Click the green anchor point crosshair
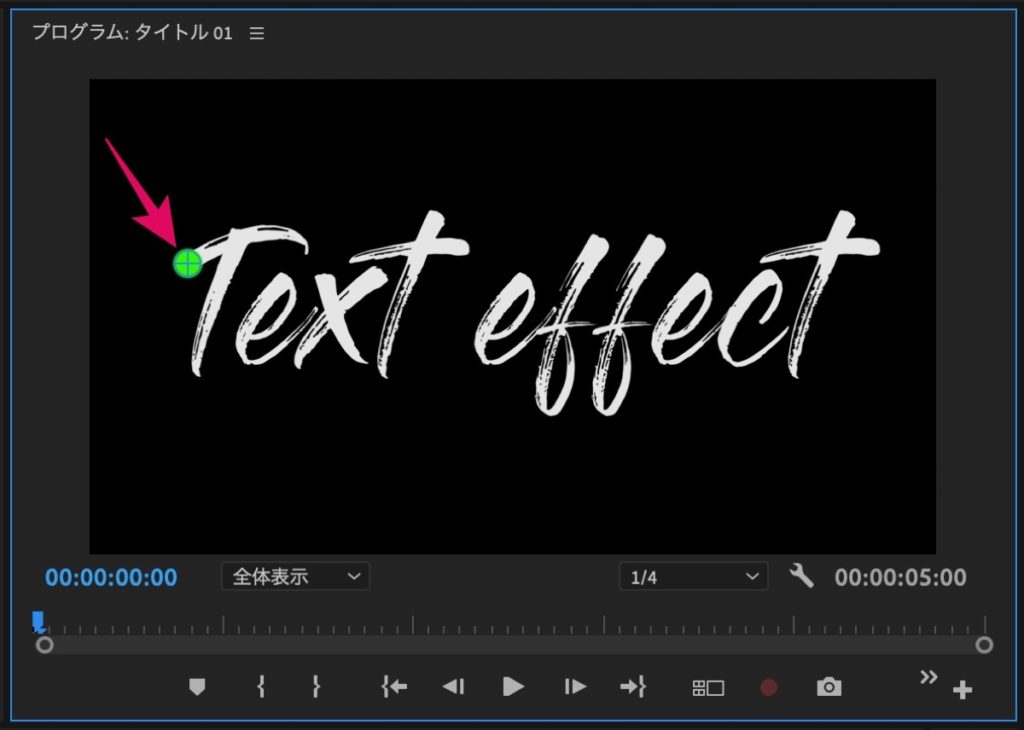The width and height of the screenshot is (1024, 730). point(187,263)
